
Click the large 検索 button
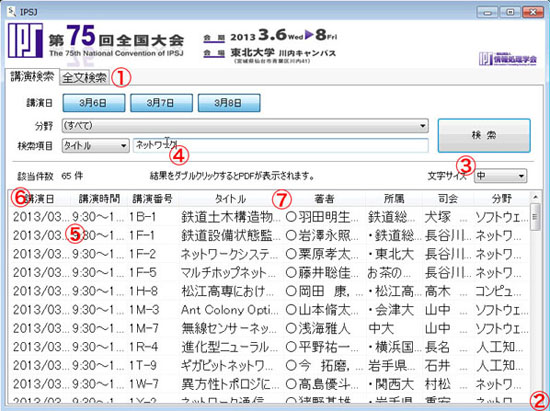[x=484, y=135]
